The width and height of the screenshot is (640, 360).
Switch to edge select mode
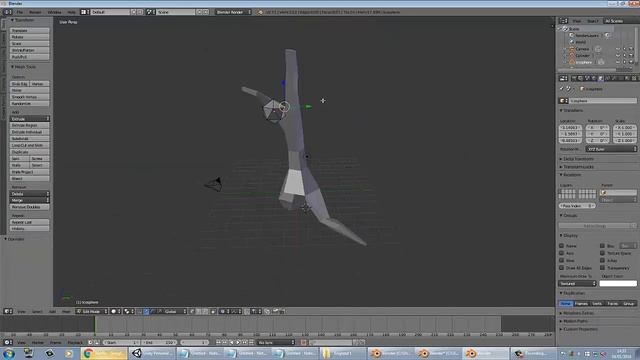tap(199, 311)
